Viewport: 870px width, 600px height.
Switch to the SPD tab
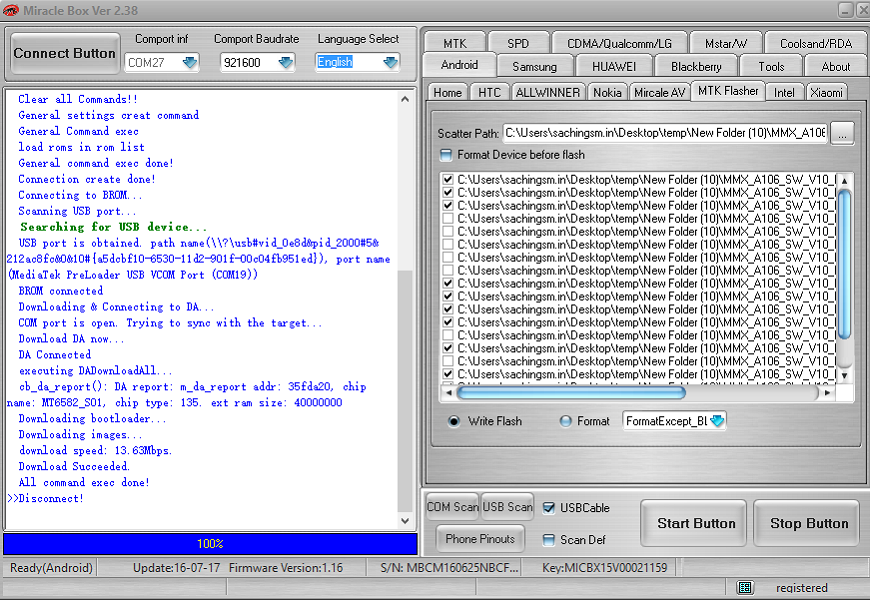pyautogui.click(x=518, y=43)
